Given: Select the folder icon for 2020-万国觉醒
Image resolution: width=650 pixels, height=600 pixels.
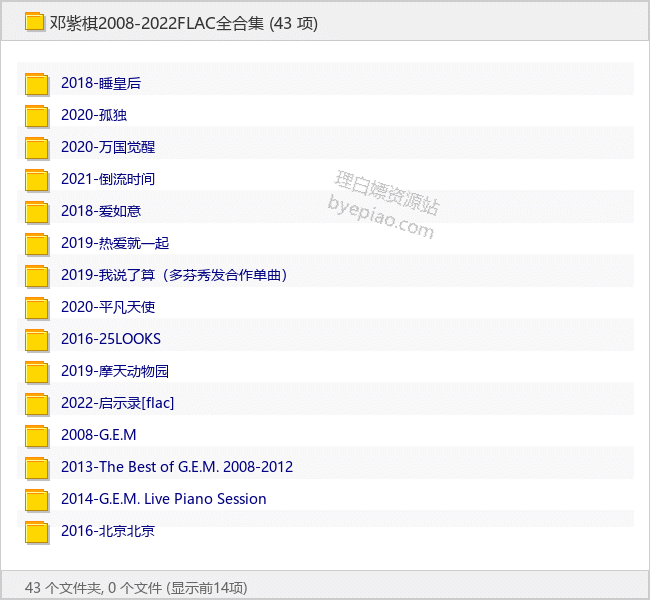Looking at the screenshot, I should [37, 148].
